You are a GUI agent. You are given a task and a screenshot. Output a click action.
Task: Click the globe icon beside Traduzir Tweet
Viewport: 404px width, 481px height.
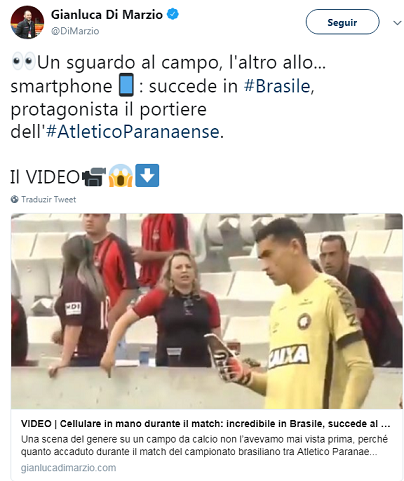pos(15,199)
